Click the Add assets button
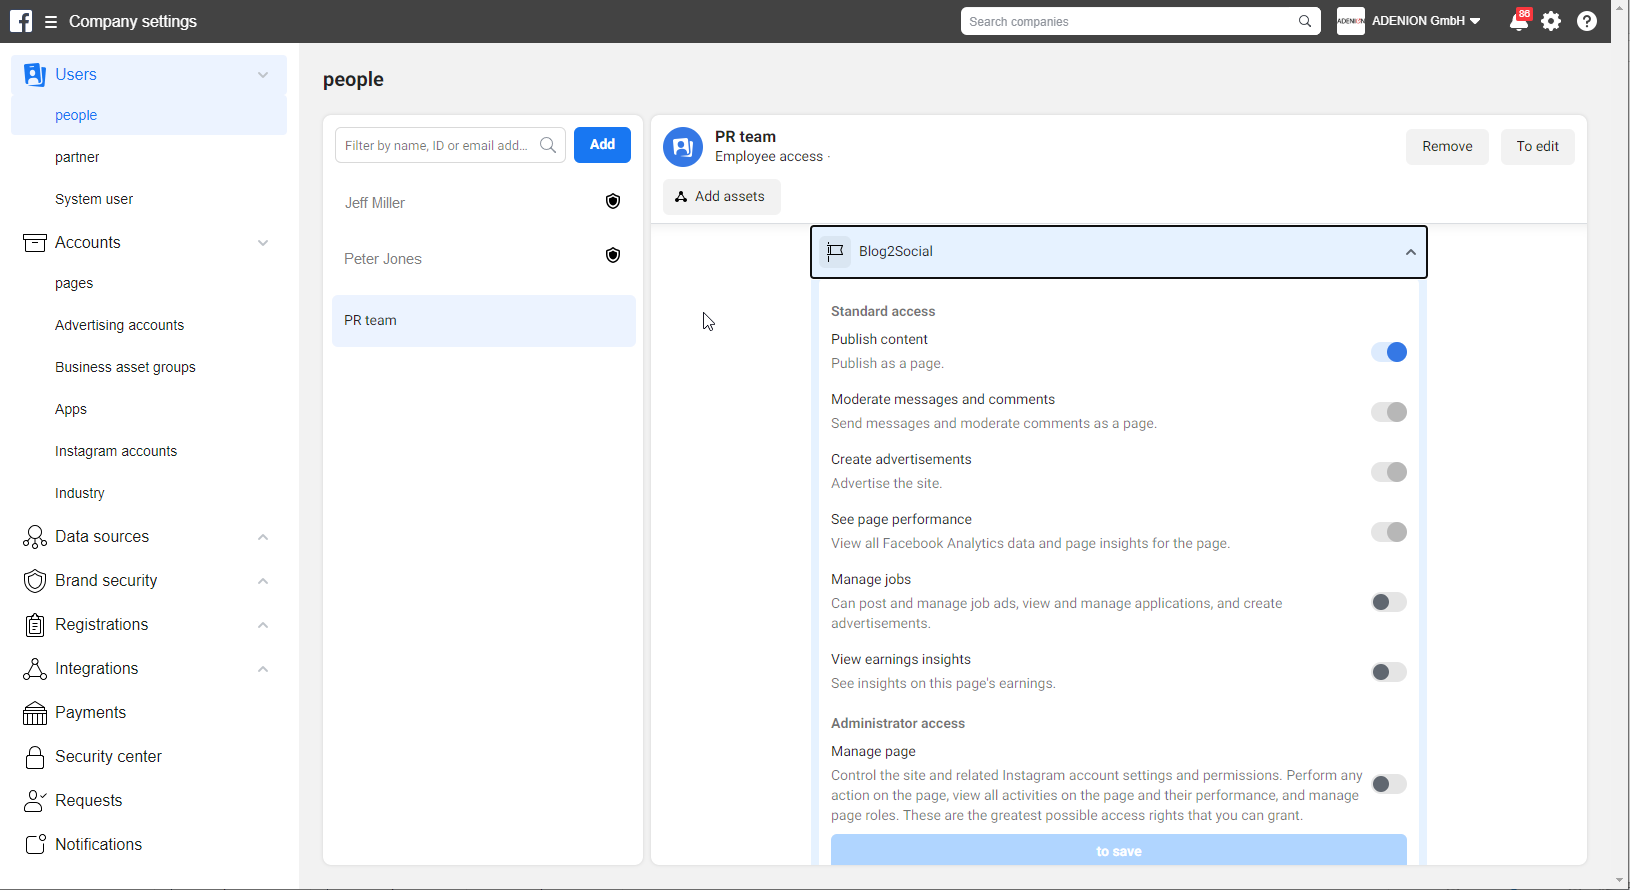Image resolution: width=1630 pixels, height=890 pixels. click(721, 197)
